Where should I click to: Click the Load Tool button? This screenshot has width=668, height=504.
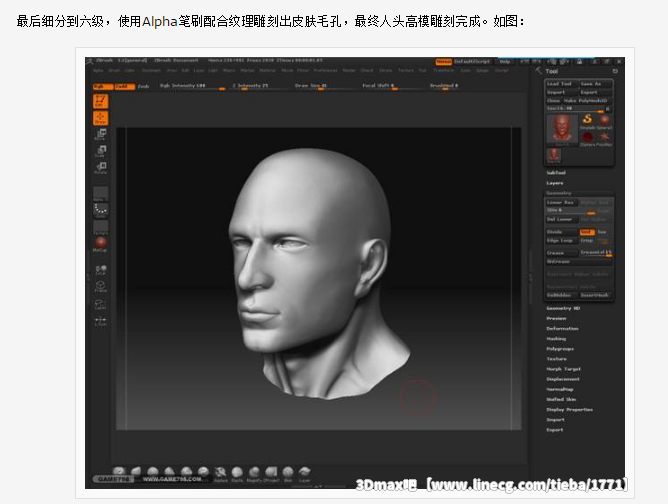pyautogui.click(x=561, y=84)
